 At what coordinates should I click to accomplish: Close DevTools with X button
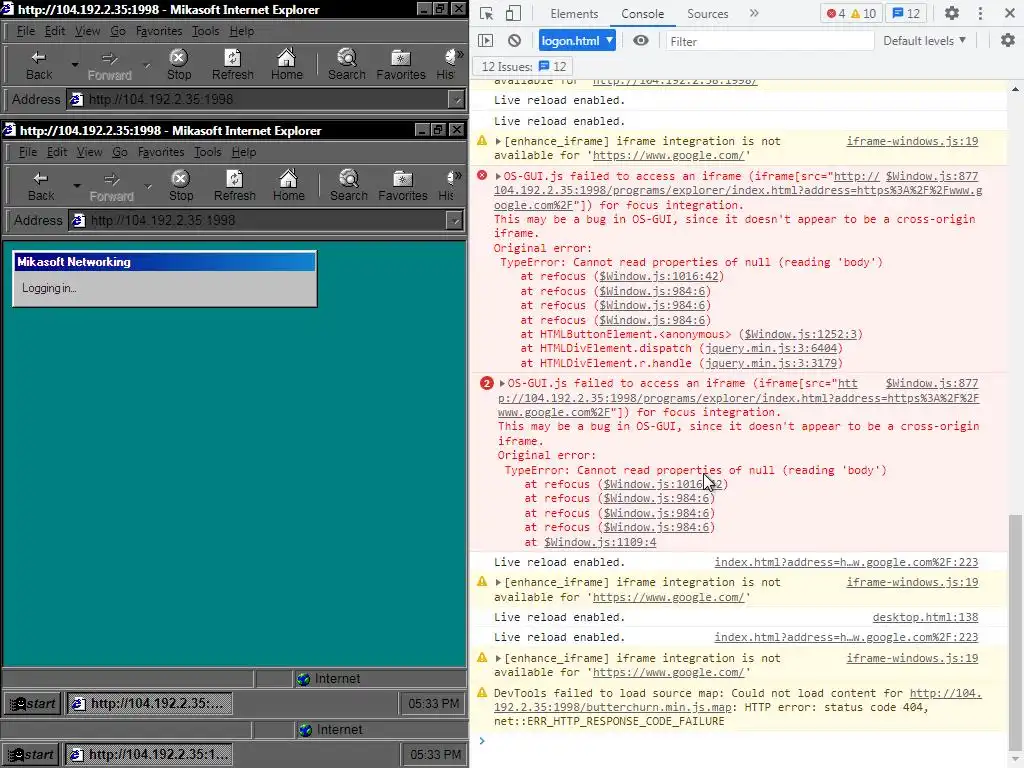tap(1009, 13)
